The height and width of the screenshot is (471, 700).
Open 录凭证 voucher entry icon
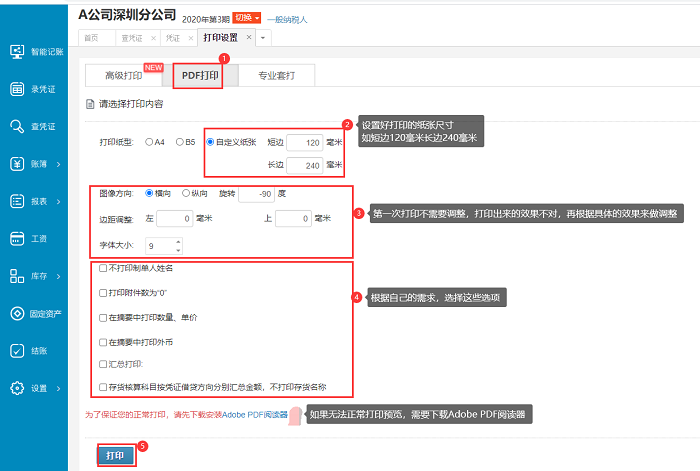click(x=17, y=89)
